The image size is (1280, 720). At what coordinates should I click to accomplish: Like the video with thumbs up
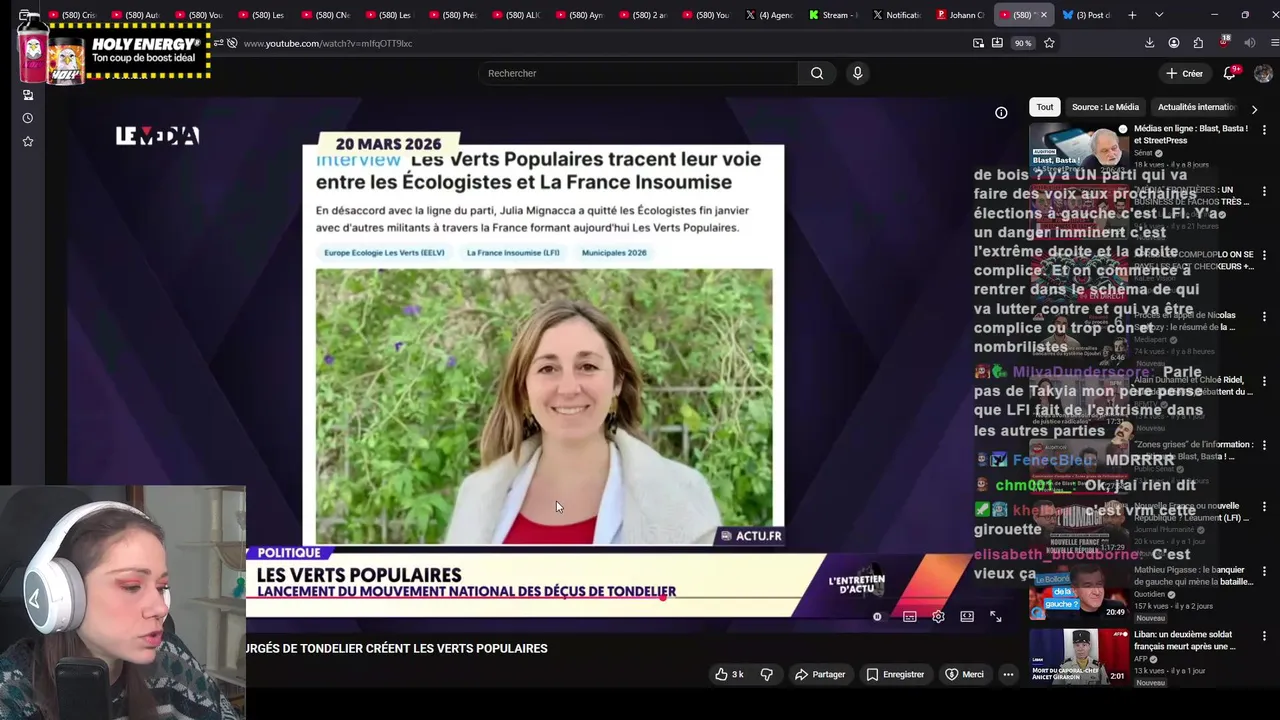pyautogui.click(x=729, y=674)
